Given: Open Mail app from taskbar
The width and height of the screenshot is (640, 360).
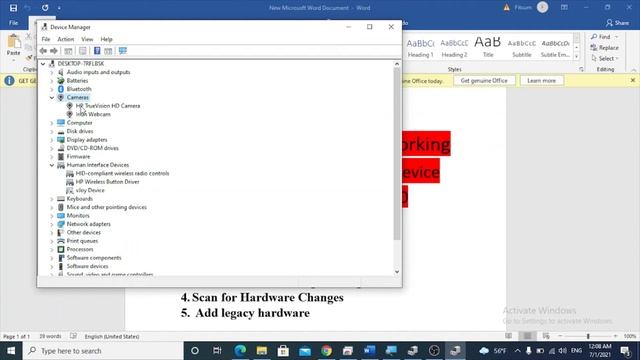Looking at the screenshot, I should (305, 351).
